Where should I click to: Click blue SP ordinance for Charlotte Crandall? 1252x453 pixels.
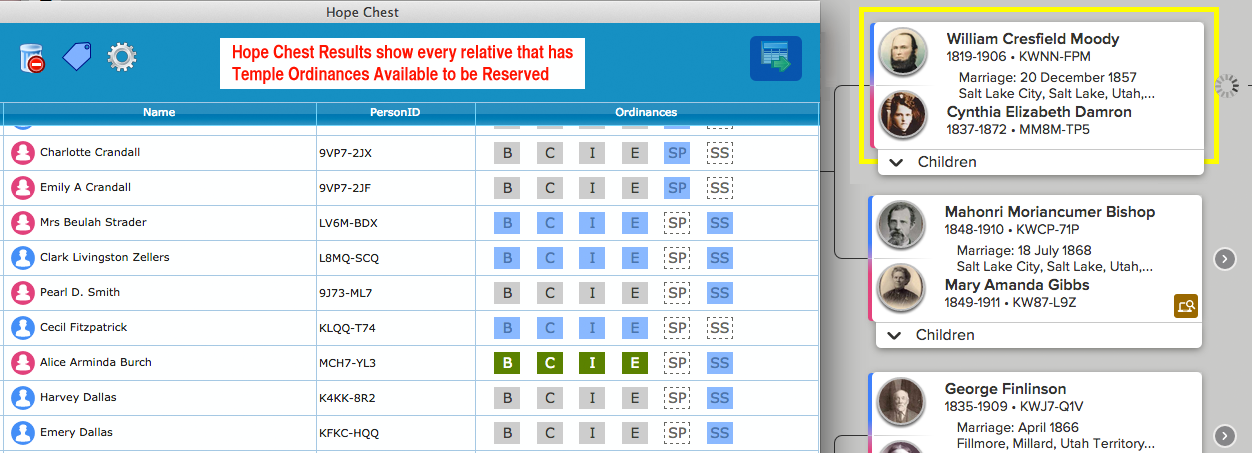(x=677, y=153)
